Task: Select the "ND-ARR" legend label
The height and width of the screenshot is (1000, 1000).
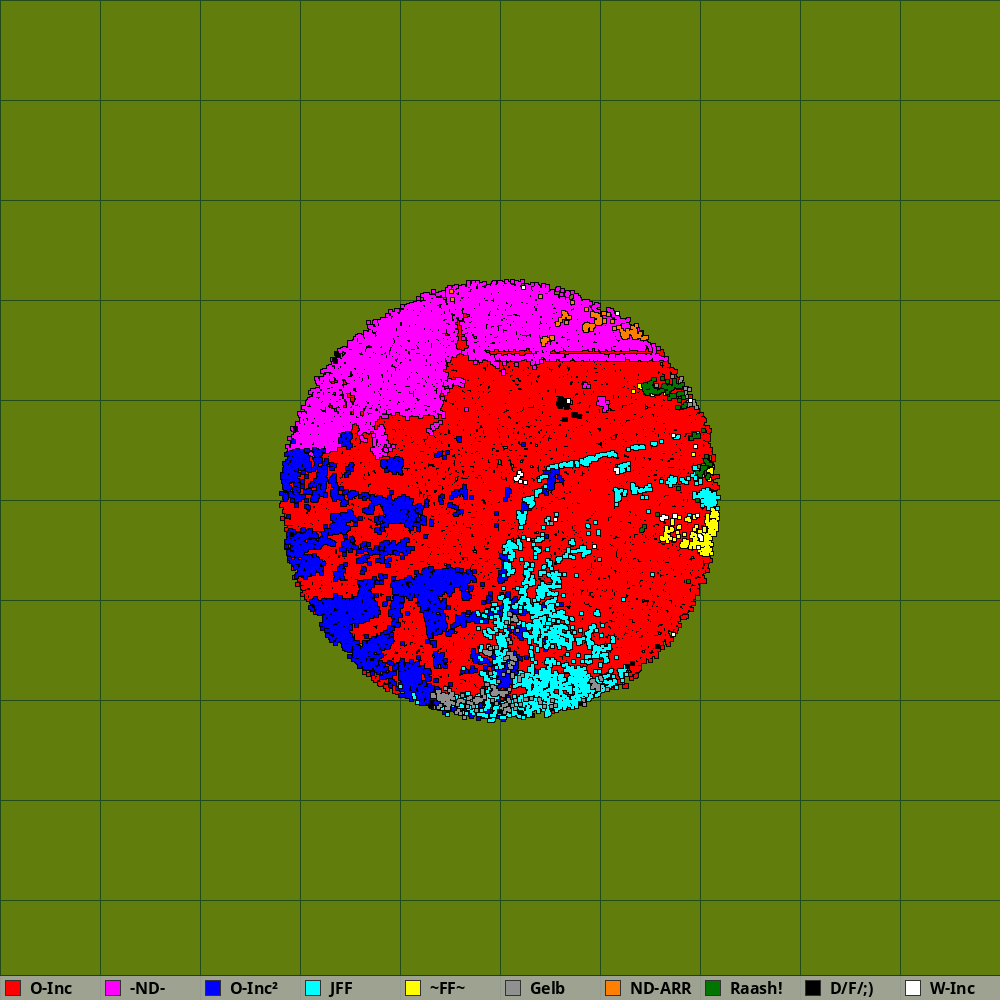Action: pyautogui.click(x=660, y=988)
